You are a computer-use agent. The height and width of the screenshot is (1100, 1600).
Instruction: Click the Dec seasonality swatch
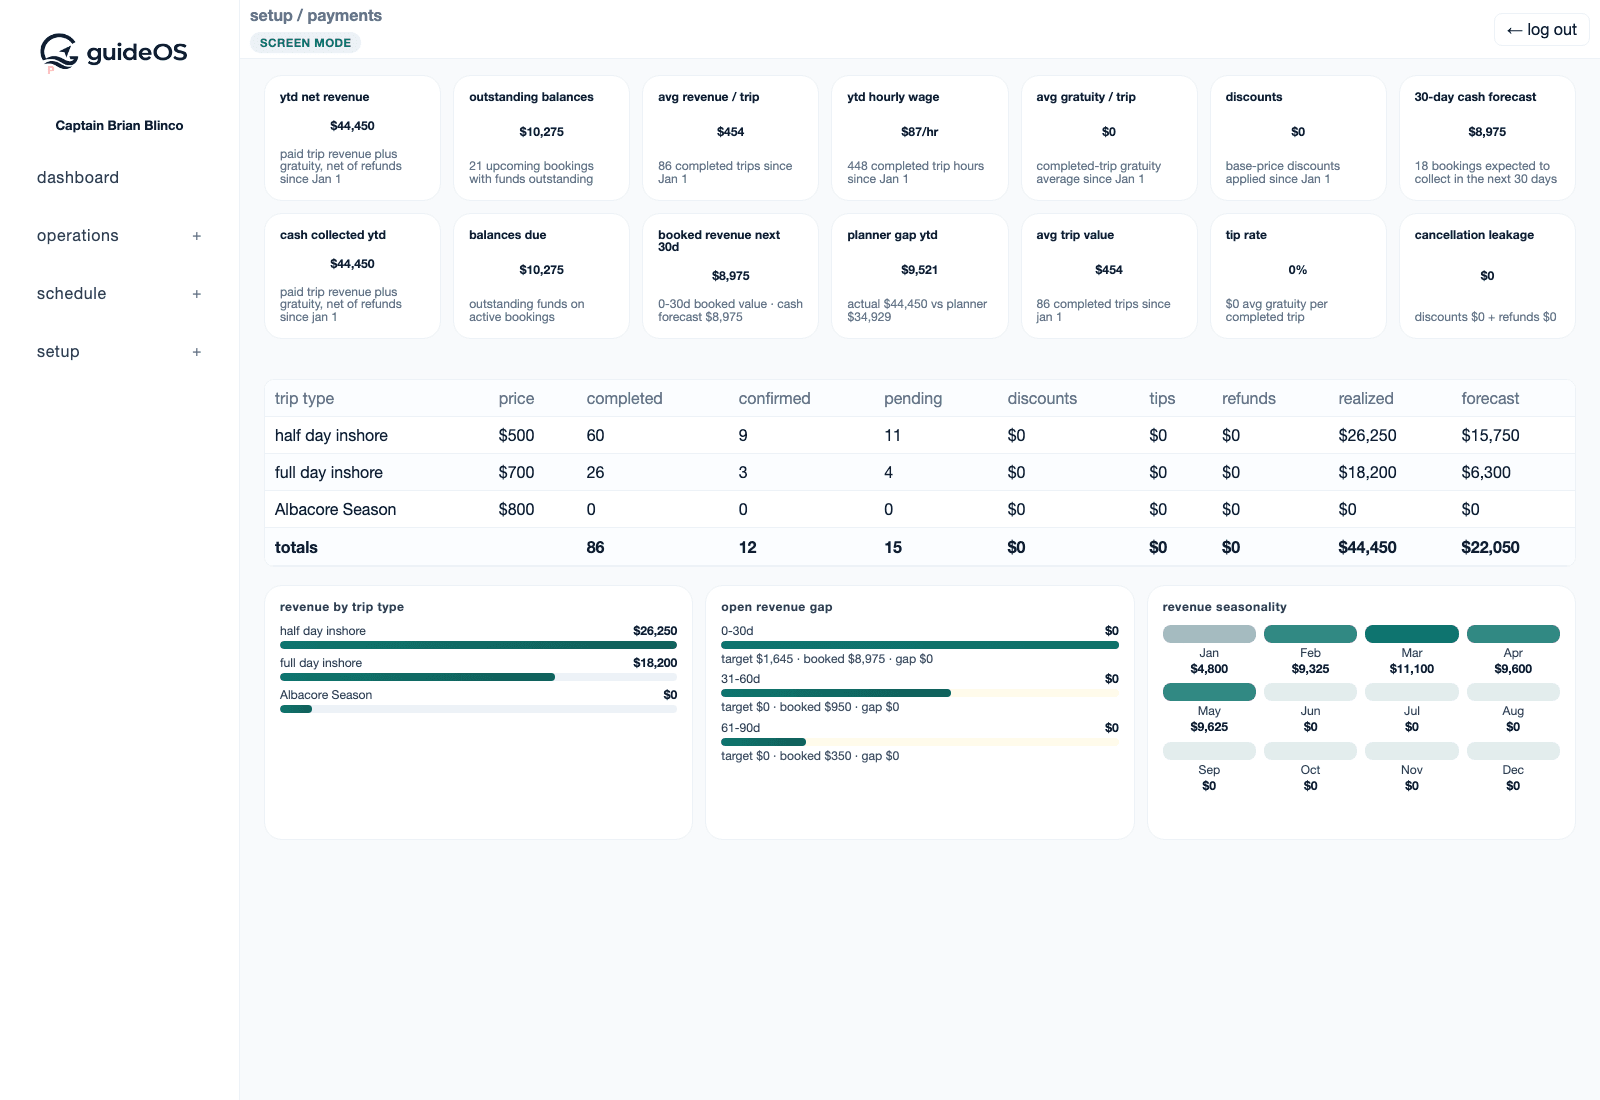[1513, 751]
